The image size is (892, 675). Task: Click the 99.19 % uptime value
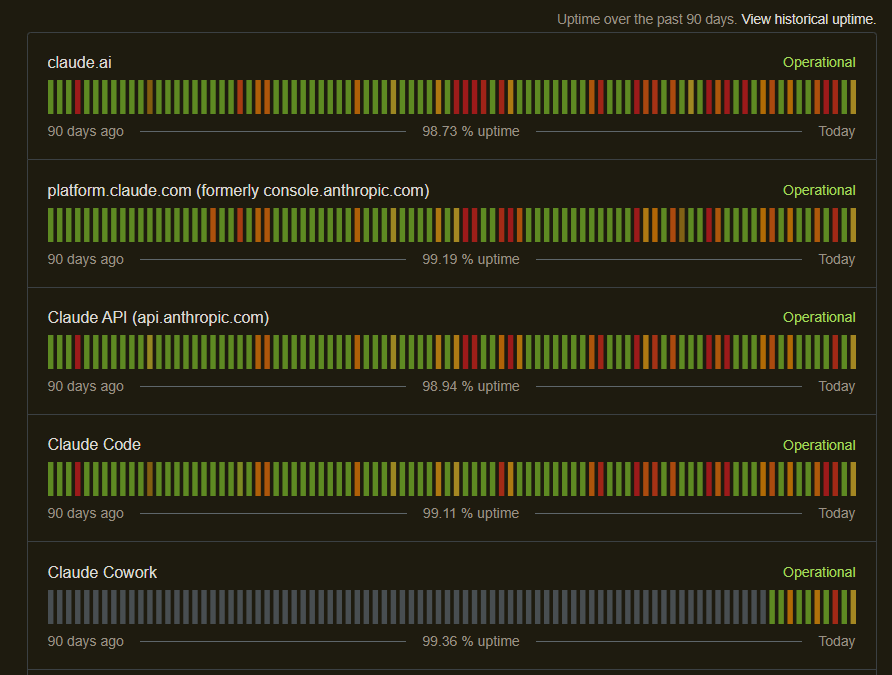point(470,259)
